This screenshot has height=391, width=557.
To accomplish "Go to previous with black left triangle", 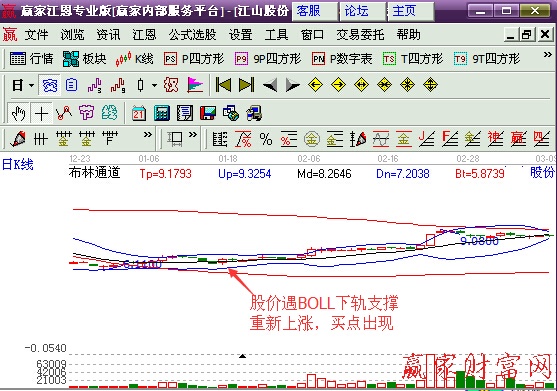I will (x=270, y=86).
